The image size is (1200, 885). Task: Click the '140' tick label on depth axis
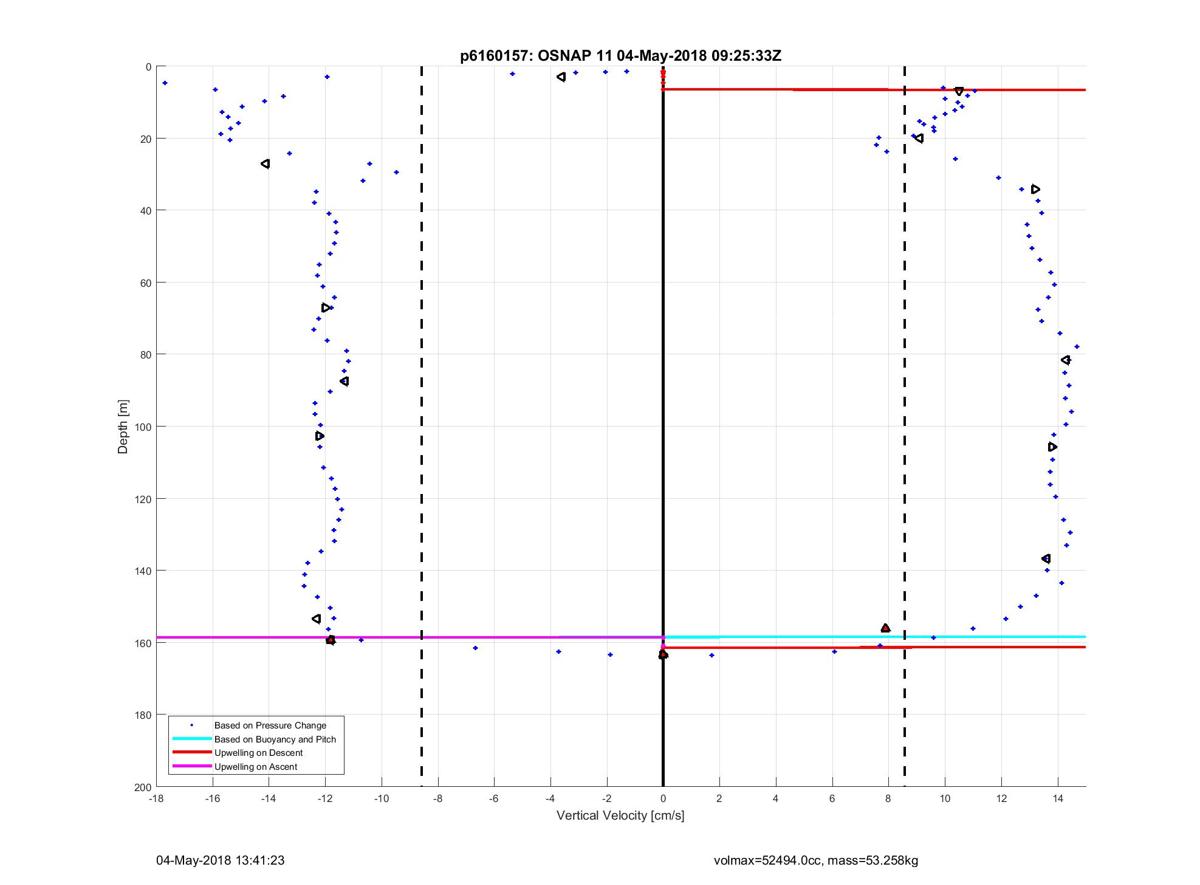pos(141,571)
